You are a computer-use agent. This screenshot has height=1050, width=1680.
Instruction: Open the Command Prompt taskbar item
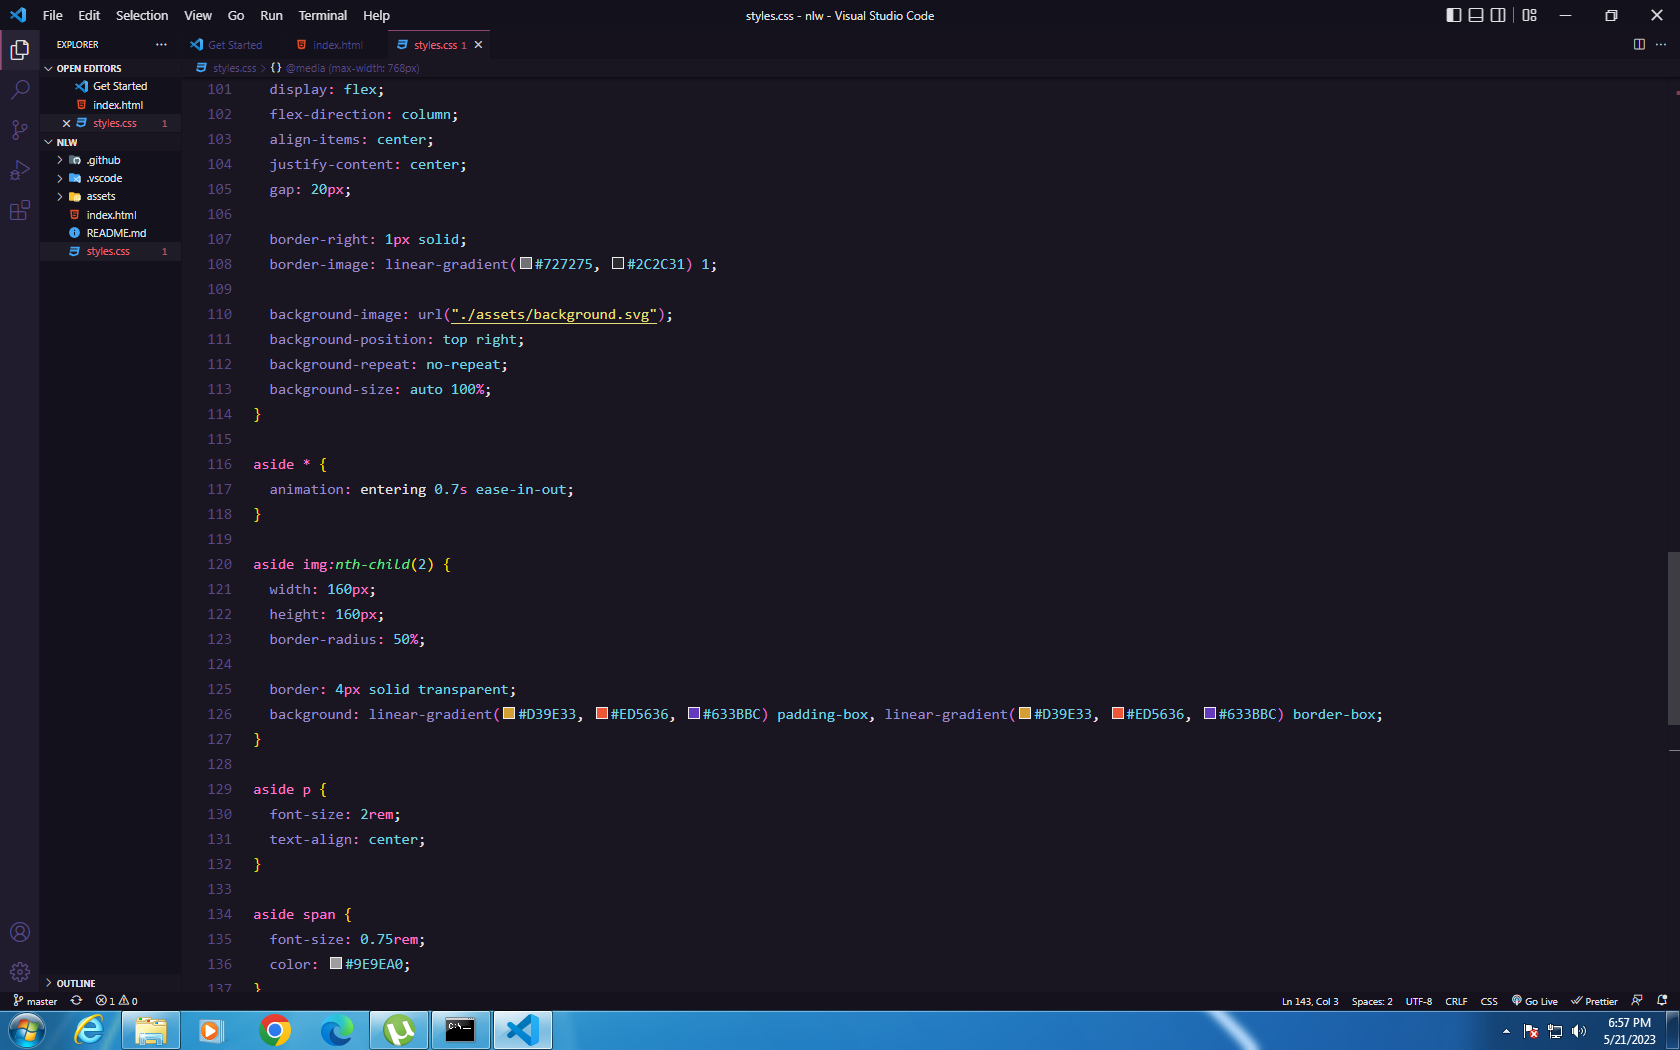point(460,1030)
